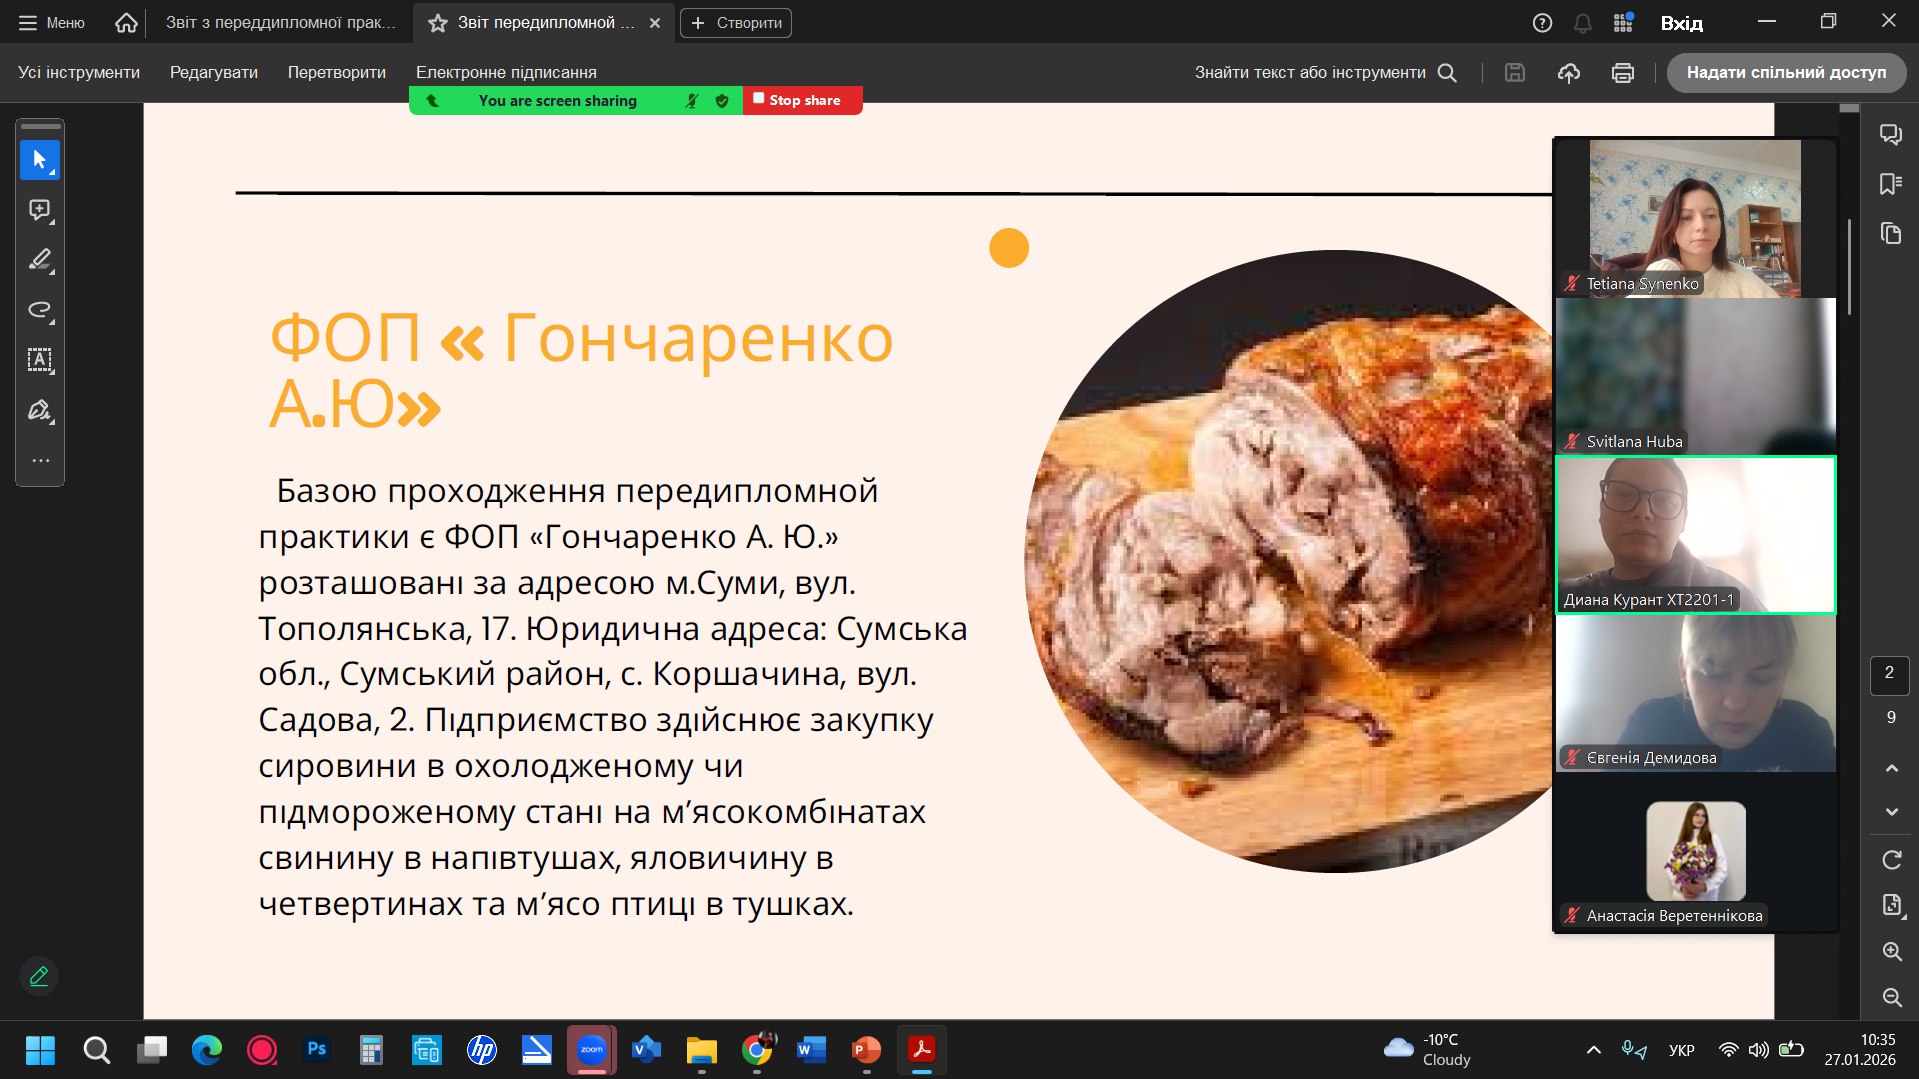Toggle microphone mute in sharing bar
This screenshot has height=1079, width=1919.
[691, 101]
